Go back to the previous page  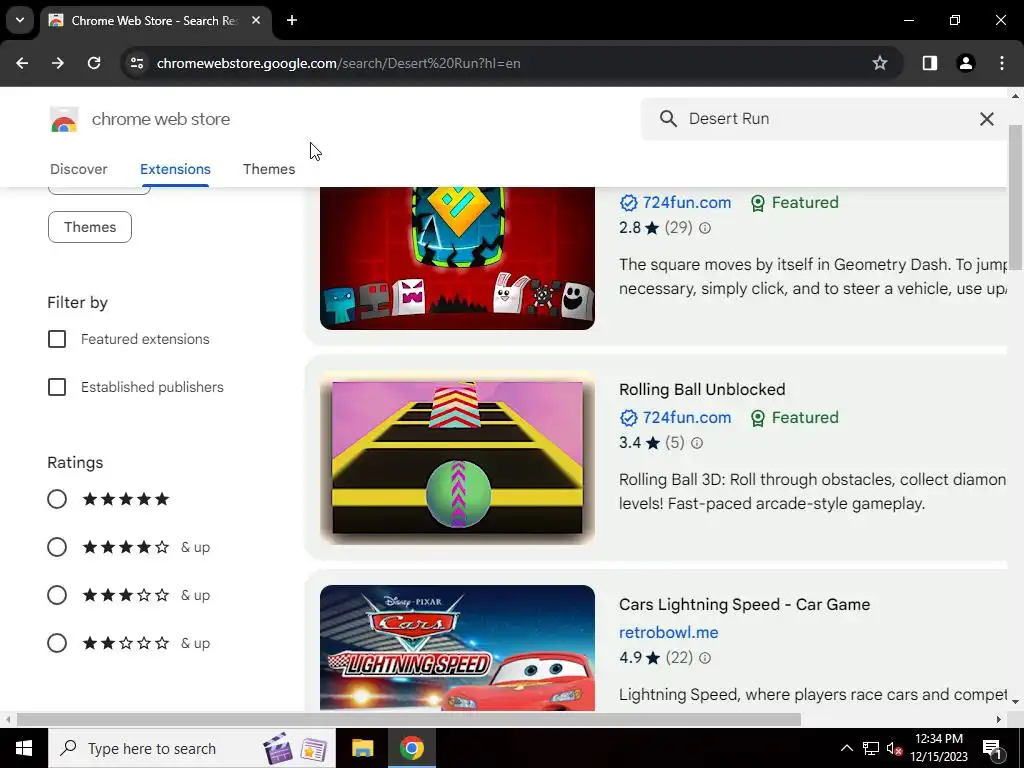pos(22,63)
